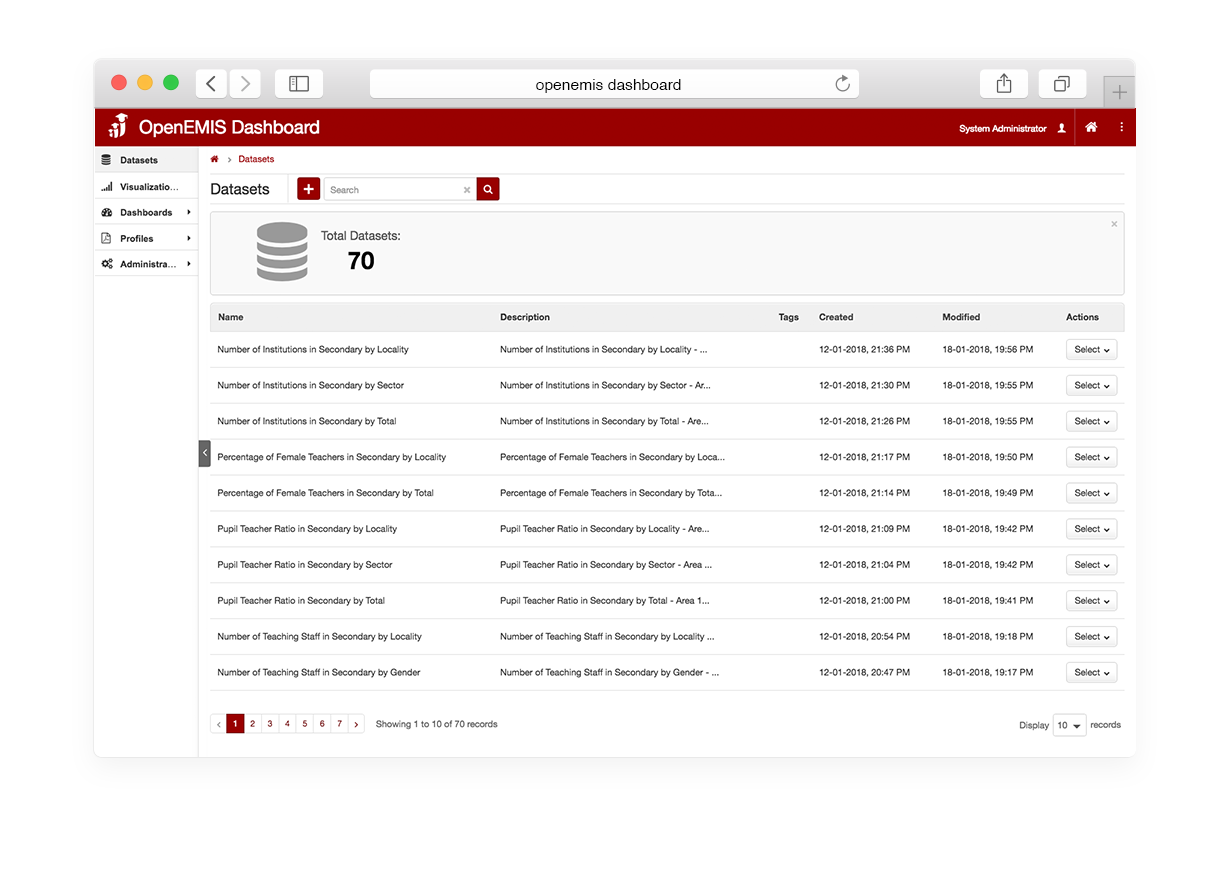Screen dimensions: 1230x896
Task: Collapse the sidebar with the arrow handle
Action: point(205,453)
